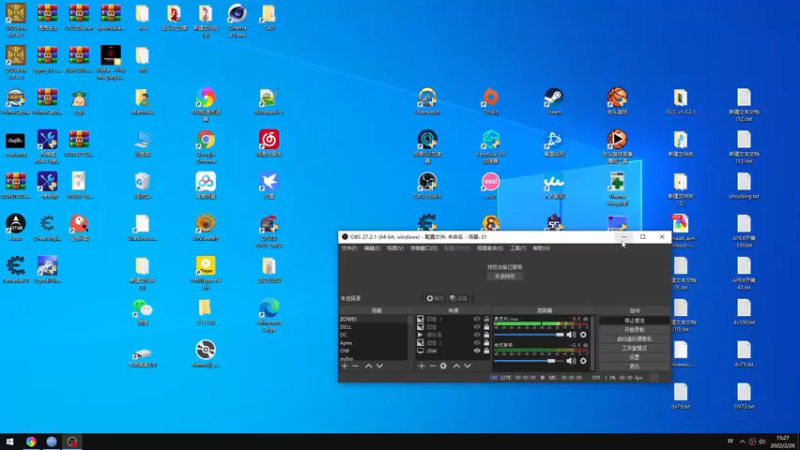Move the selected source up in the list
The height and width of the screenshot is (450, 800).
(456, 366)
